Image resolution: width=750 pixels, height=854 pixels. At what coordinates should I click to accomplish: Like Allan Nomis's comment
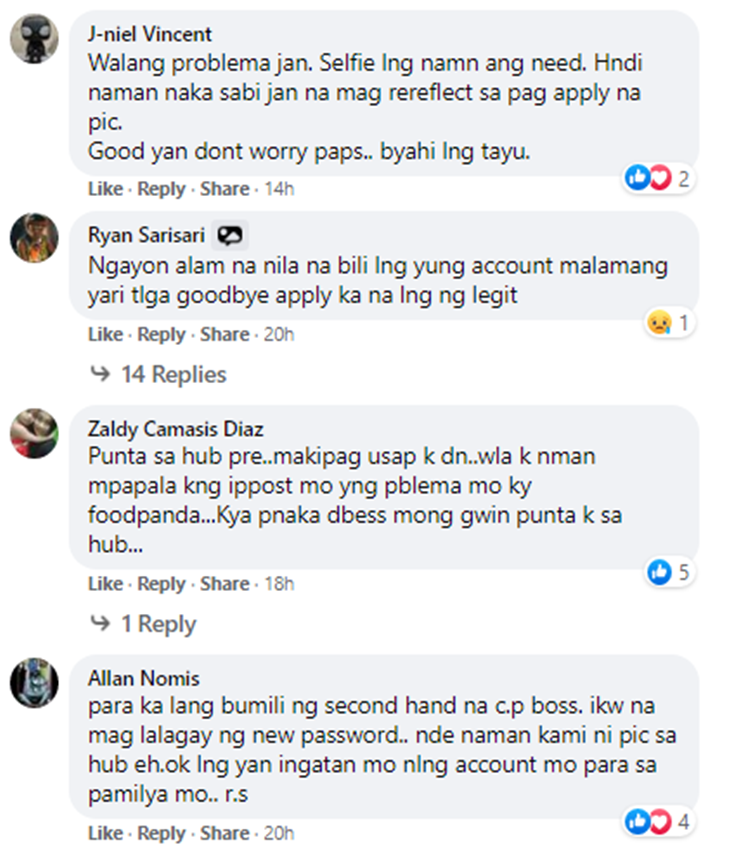(x=105, y=833)
